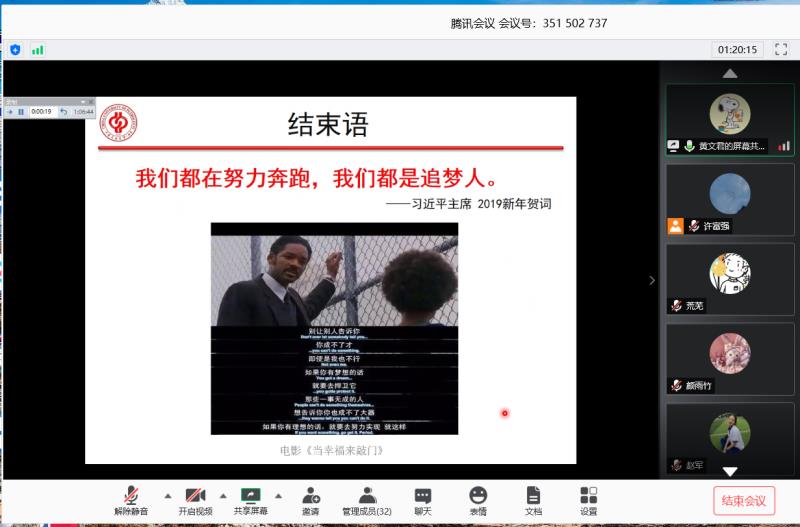Unmute microphone with 解除静音 button
Image resolution: width=800 pixels, height=527 pixels.
coord(131,500)
